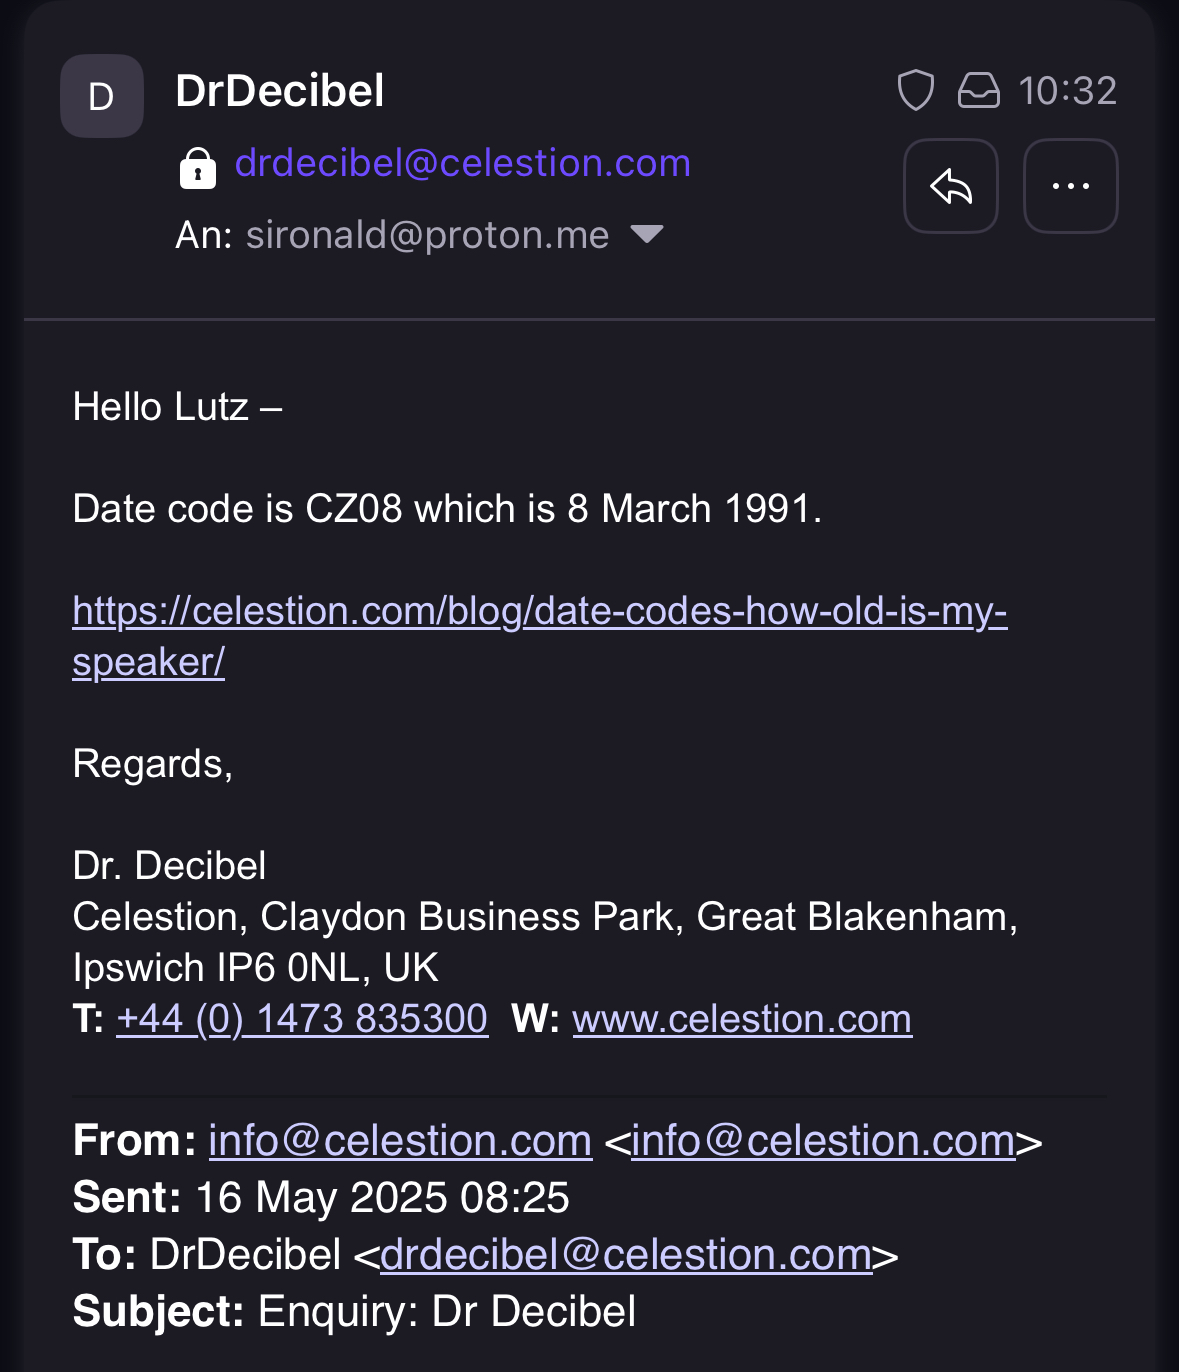Tap the DrDecibel sender name
Image resolution: width=1179 pixels, height=1372 pixels.
280,91
